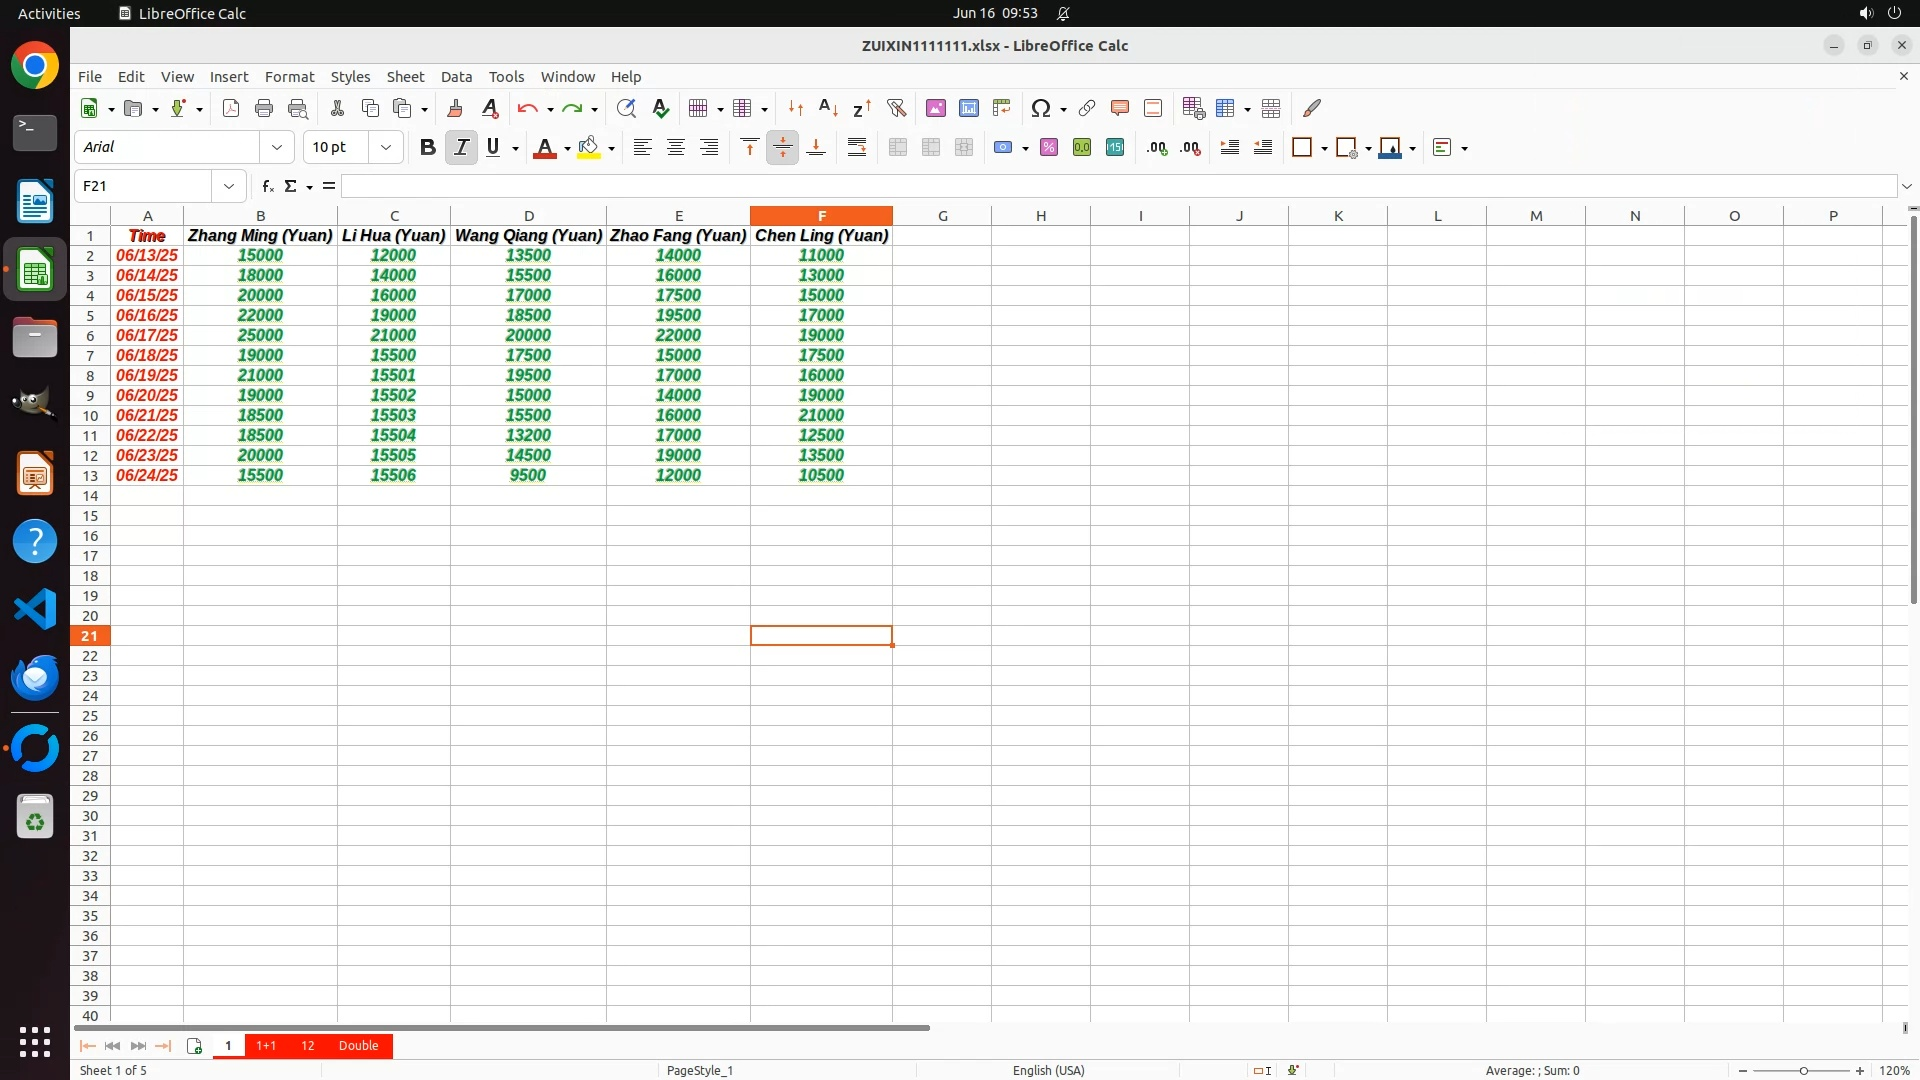Select column D header
The width and height of the screenshot is (1920, 1080).
[528, 215]
